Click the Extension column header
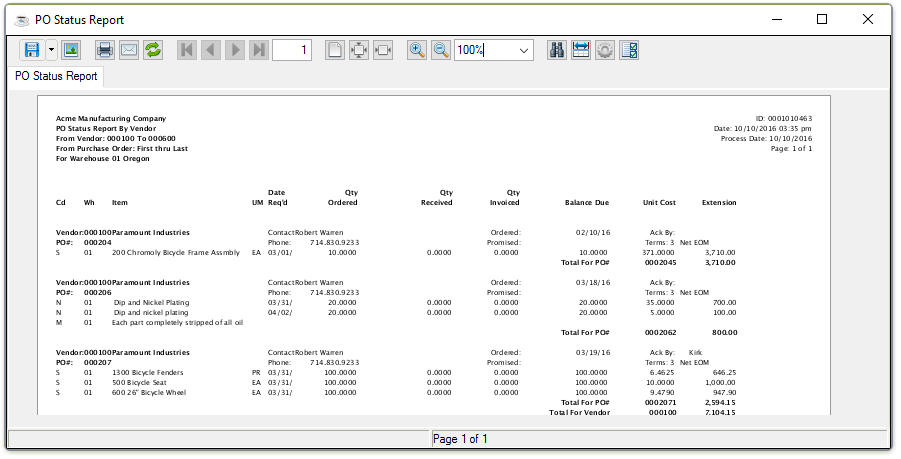 719,203
